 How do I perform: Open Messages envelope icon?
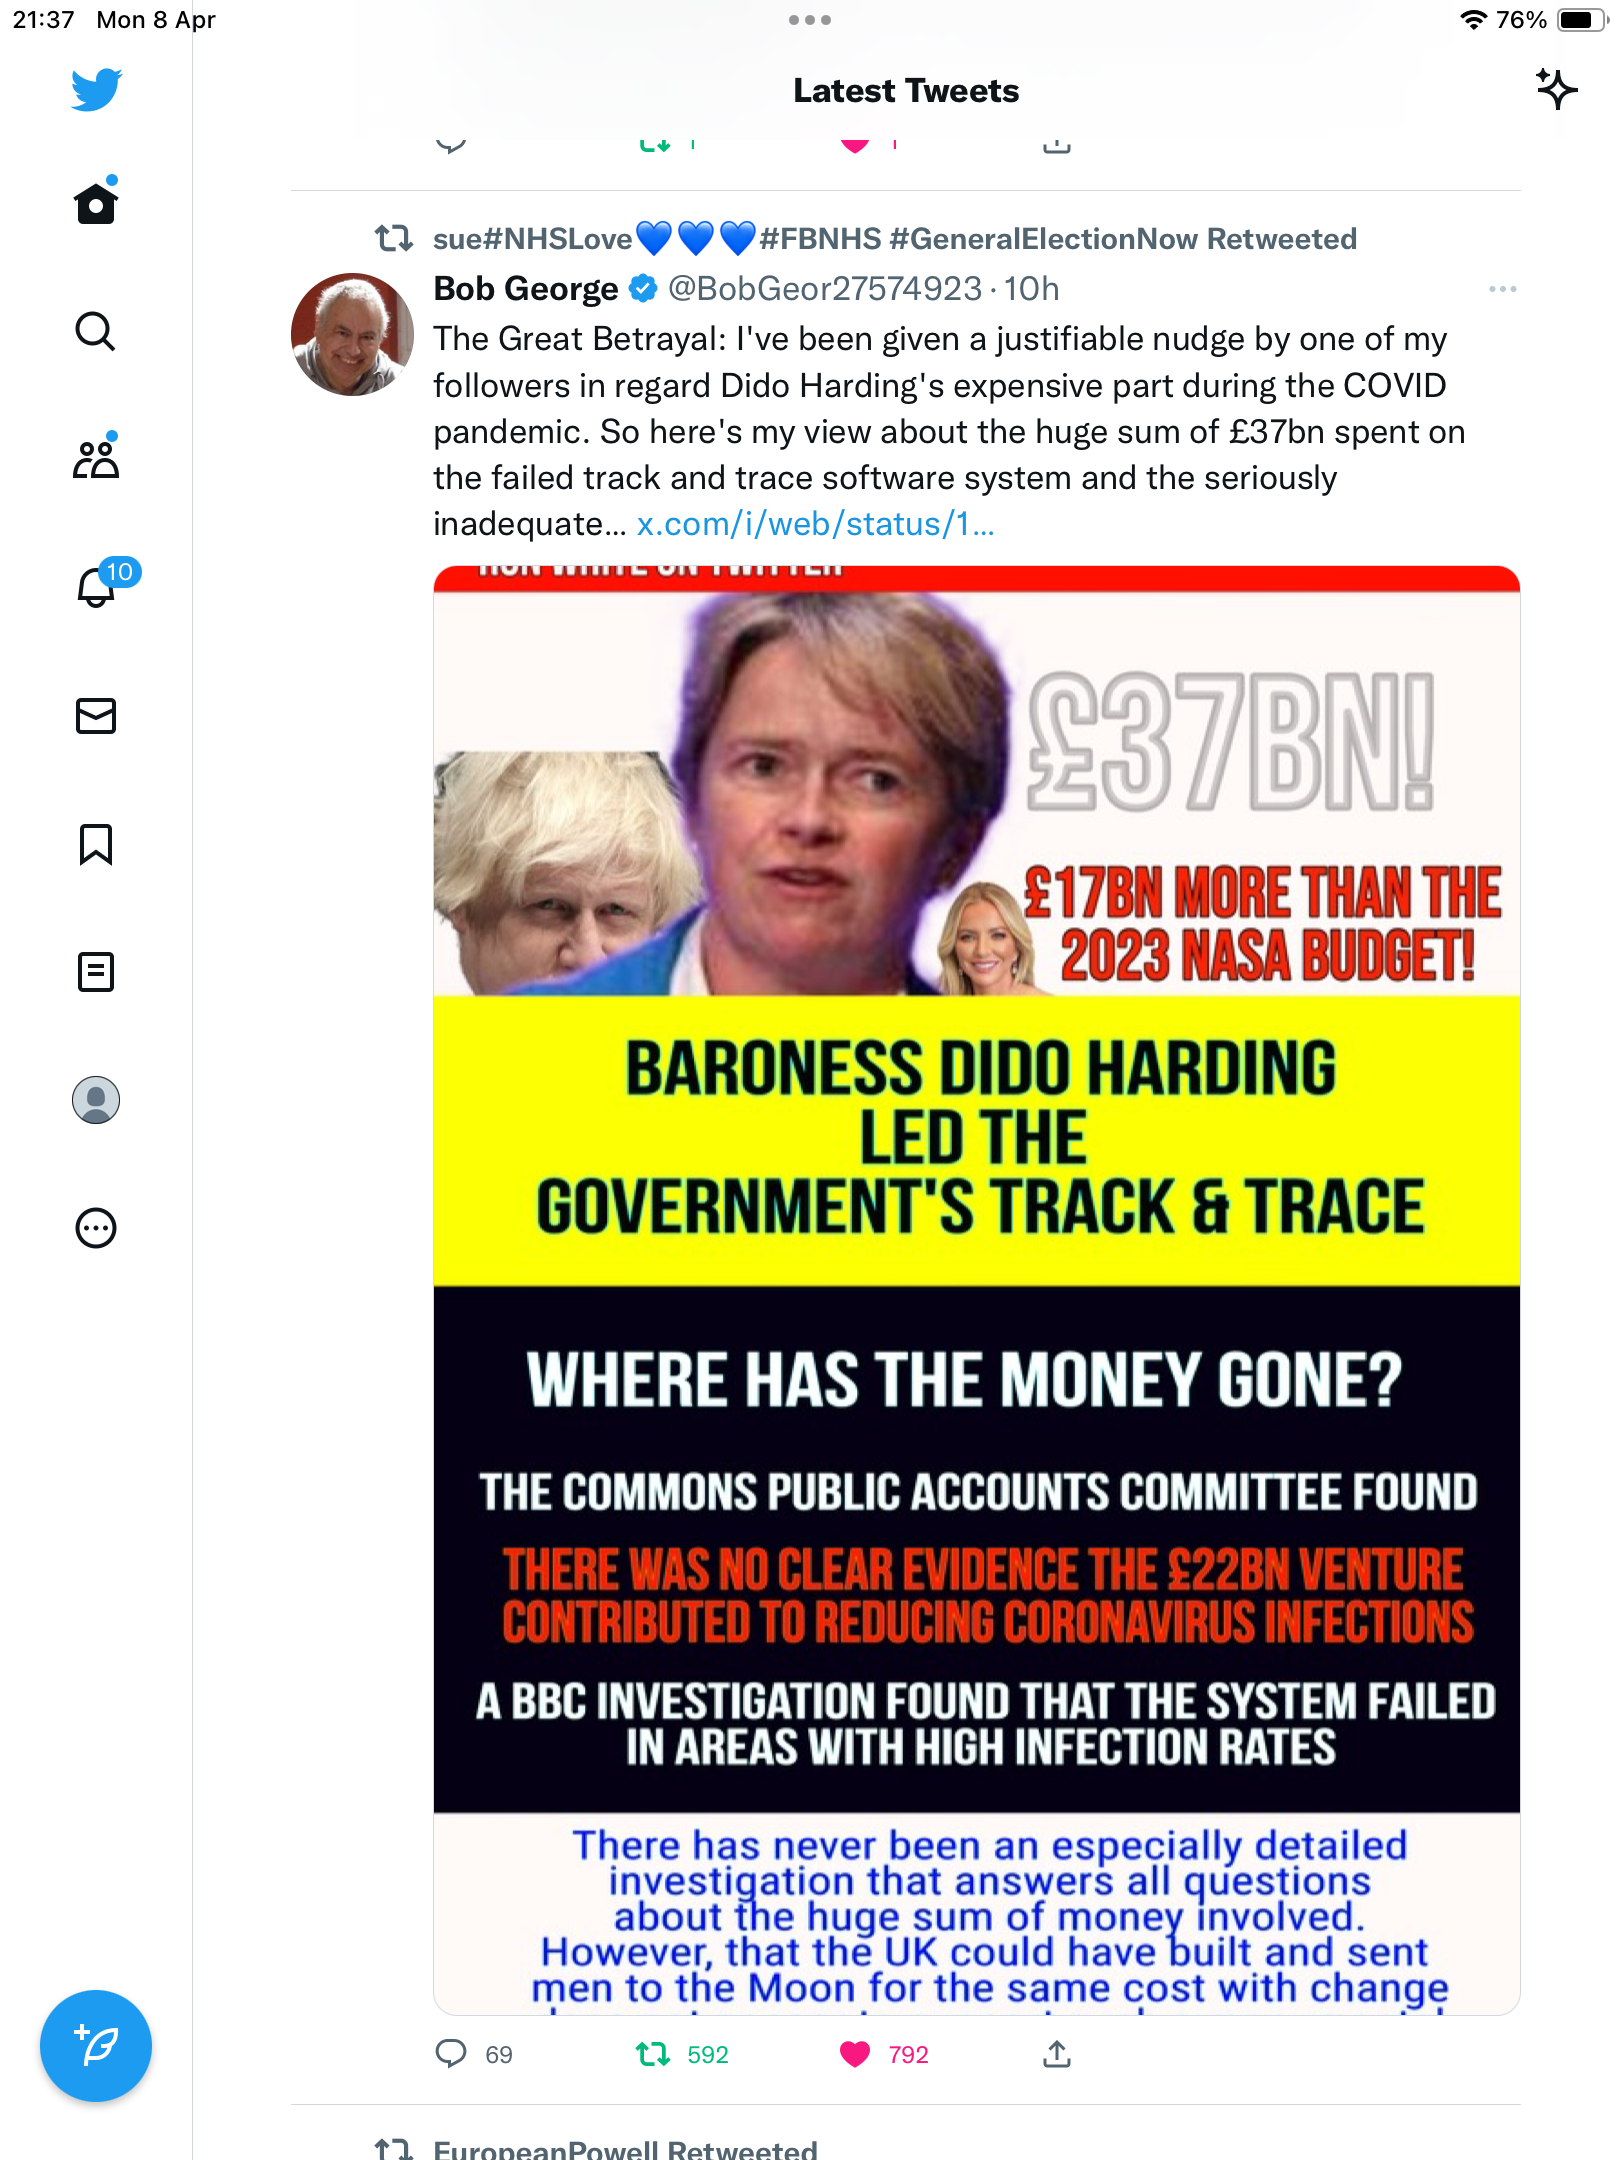(x=96, y=716)
